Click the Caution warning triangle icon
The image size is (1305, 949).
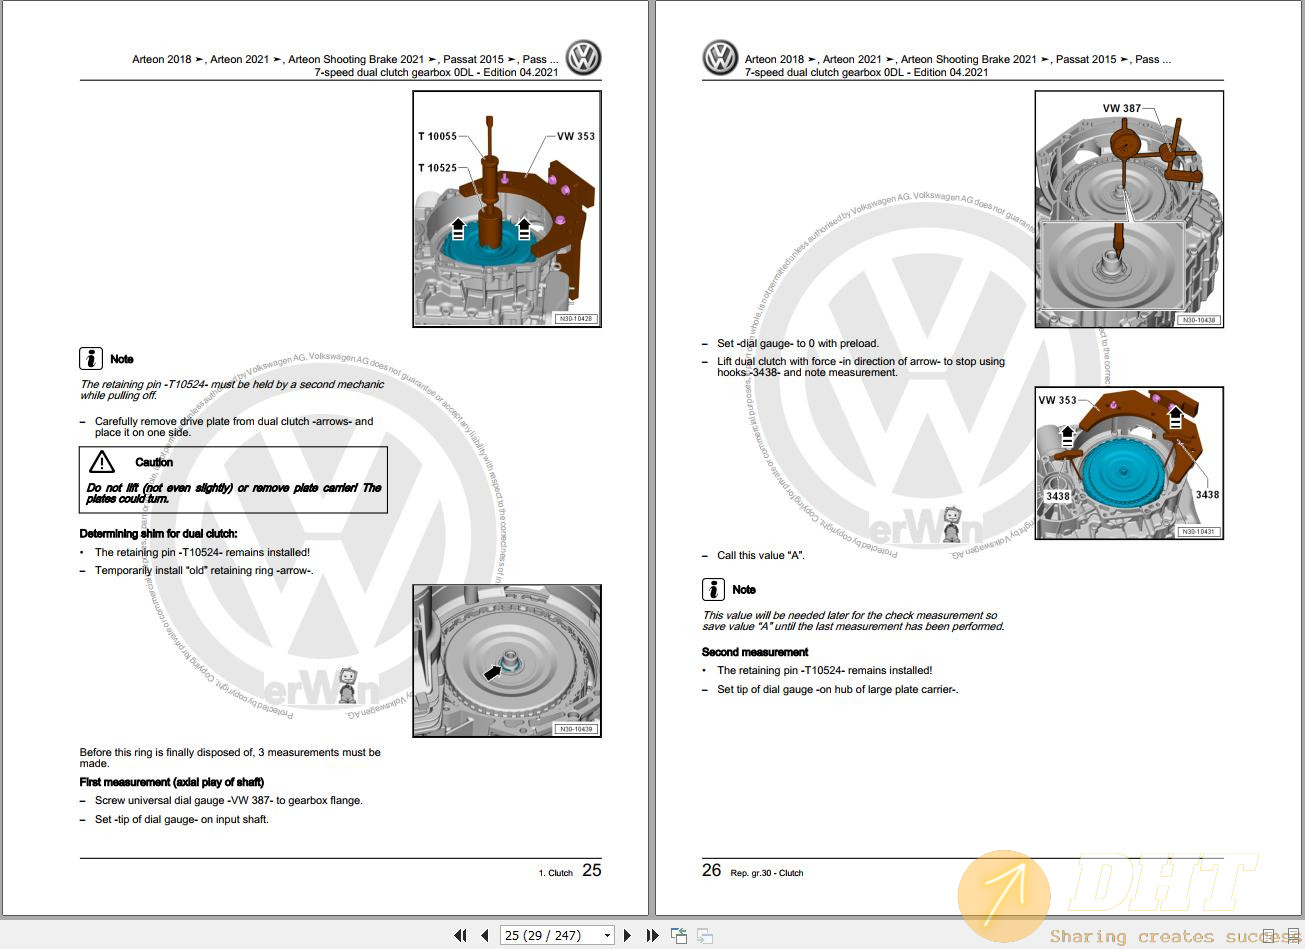(102, 462)
